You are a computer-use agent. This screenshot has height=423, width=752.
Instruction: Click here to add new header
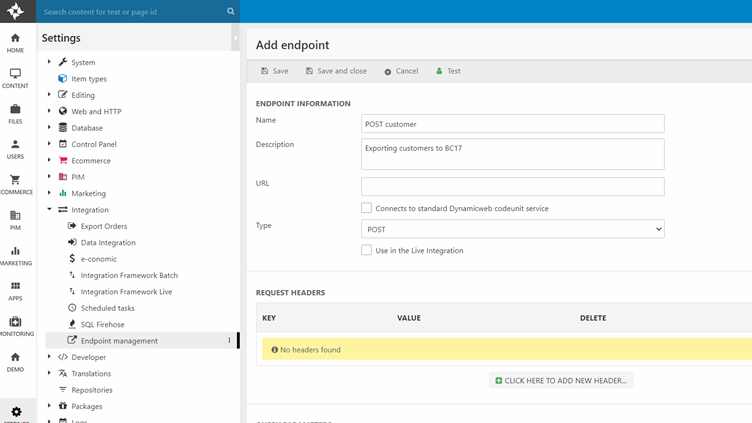(561, 381)
